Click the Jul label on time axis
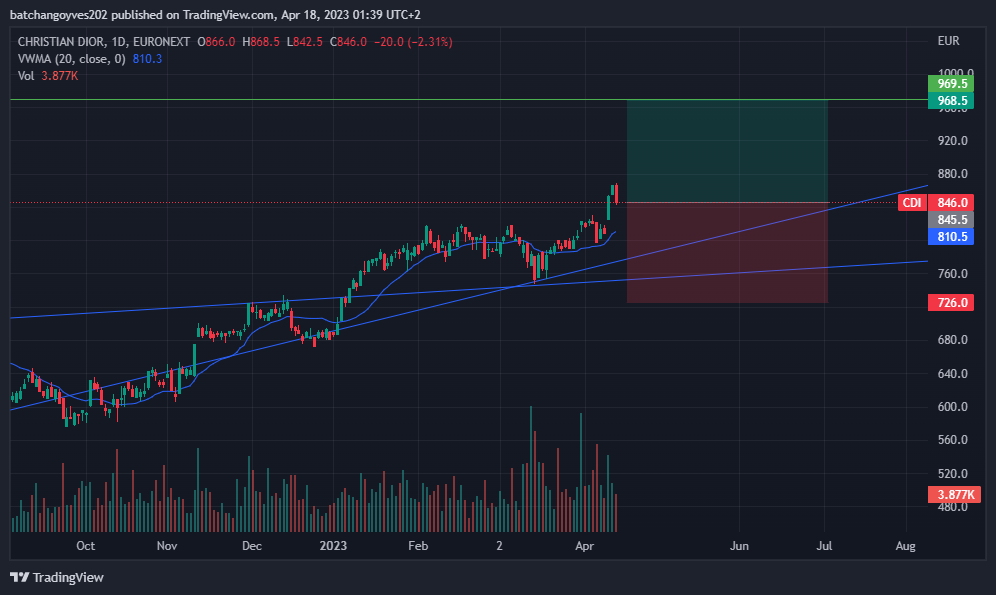996x595 pixels. click(x=824, y=546)
